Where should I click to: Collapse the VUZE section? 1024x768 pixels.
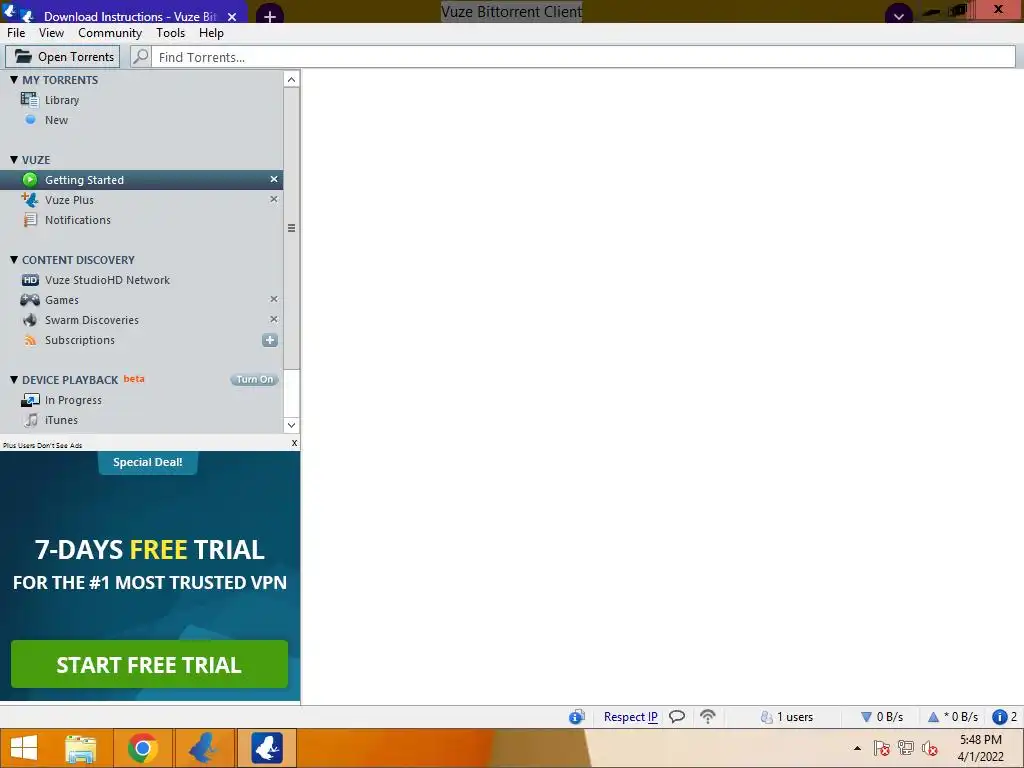pos(14,159)
